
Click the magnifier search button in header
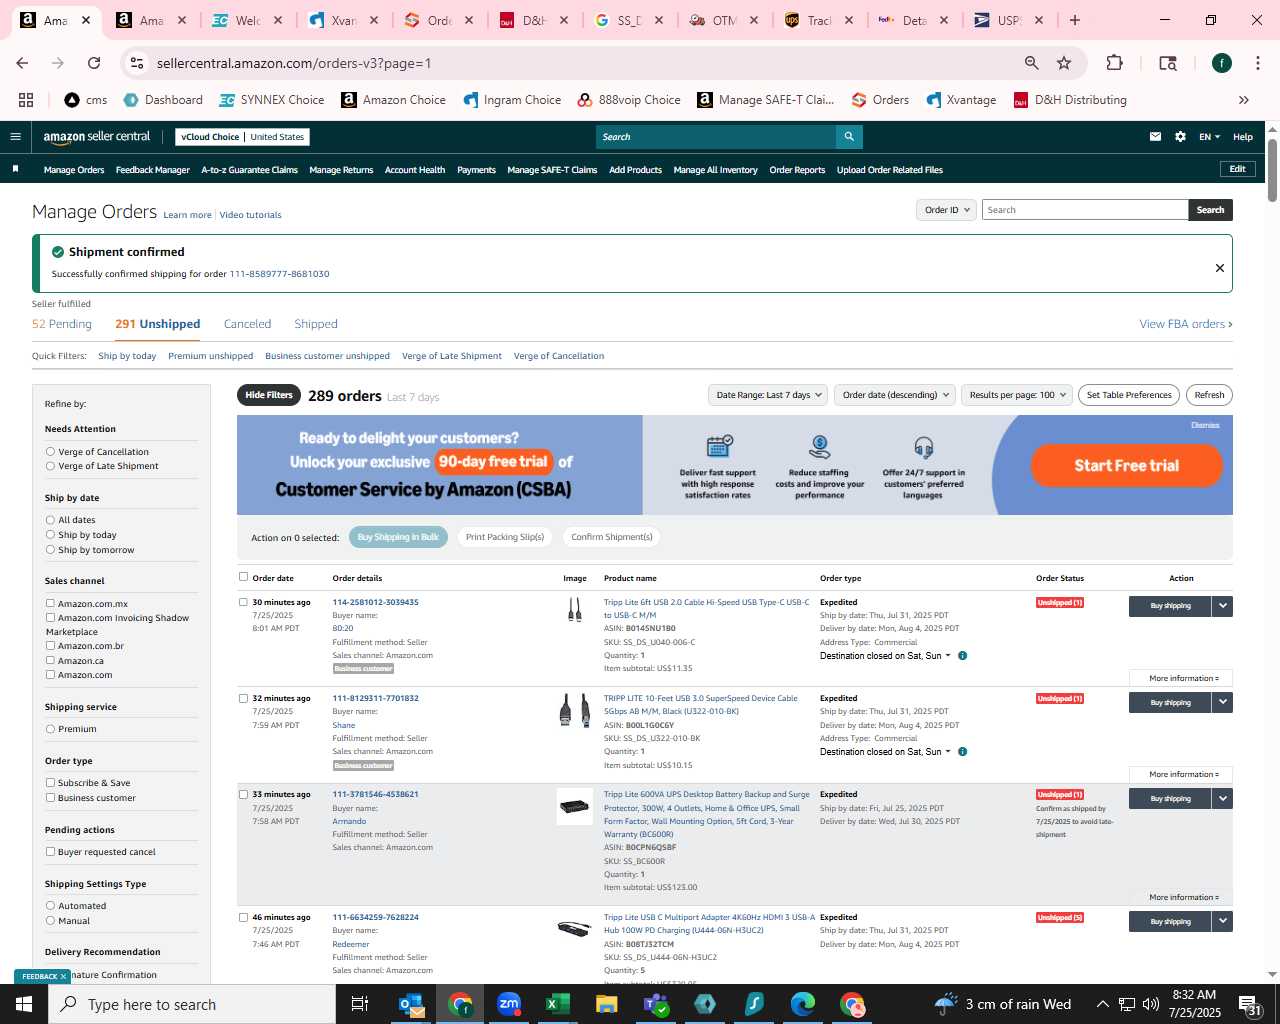tap(849, 137)
